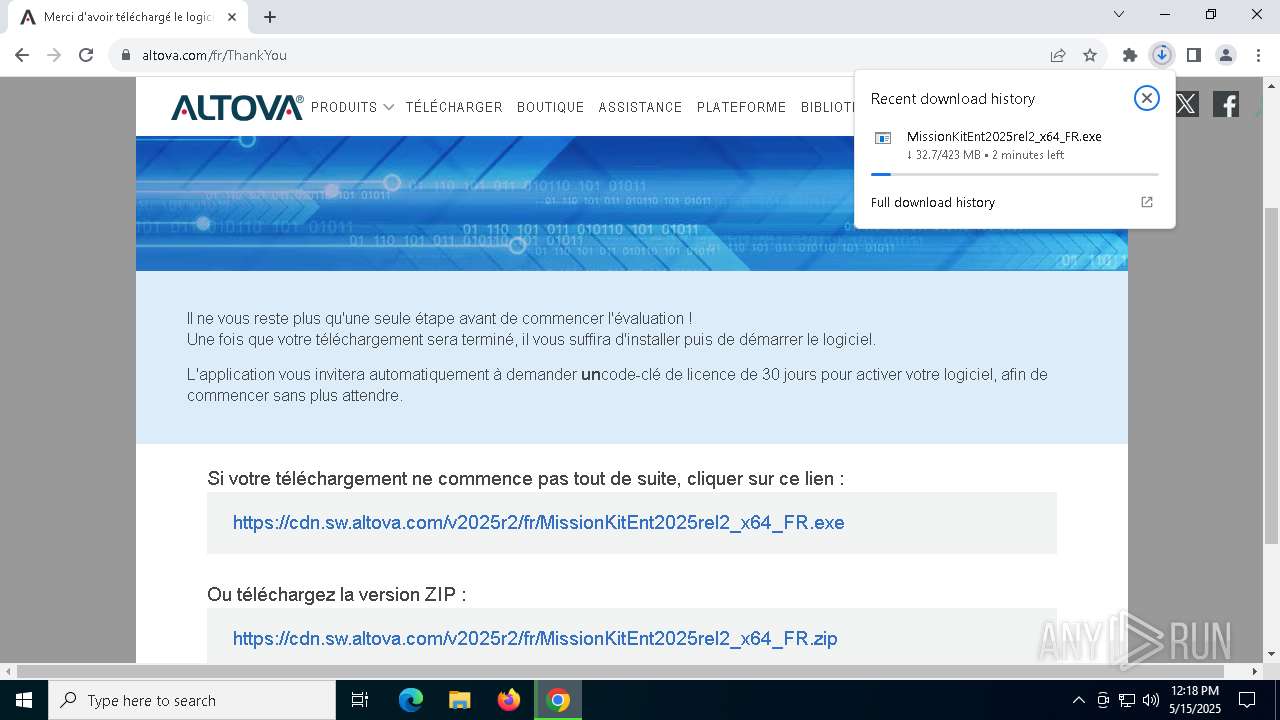Click the MissionKitEnt2025rel2_x64_FR.exe download link
The image size is (1280, 720).
tap(538, 523)
